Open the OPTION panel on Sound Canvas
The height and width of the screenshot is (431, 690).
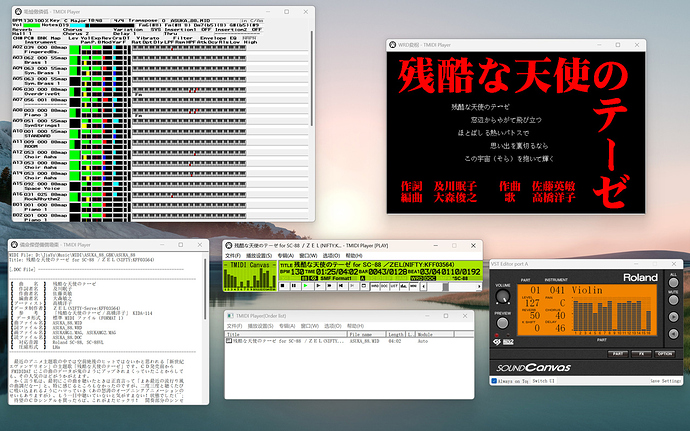click(664, 354)
